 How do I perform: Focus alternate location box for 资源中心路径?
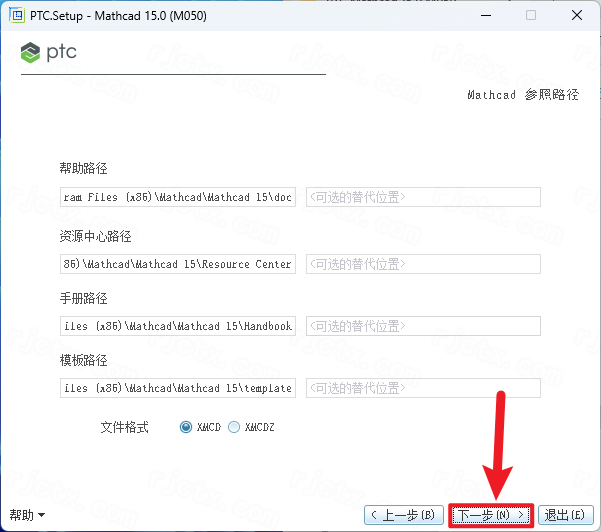[x=422, y=264]
